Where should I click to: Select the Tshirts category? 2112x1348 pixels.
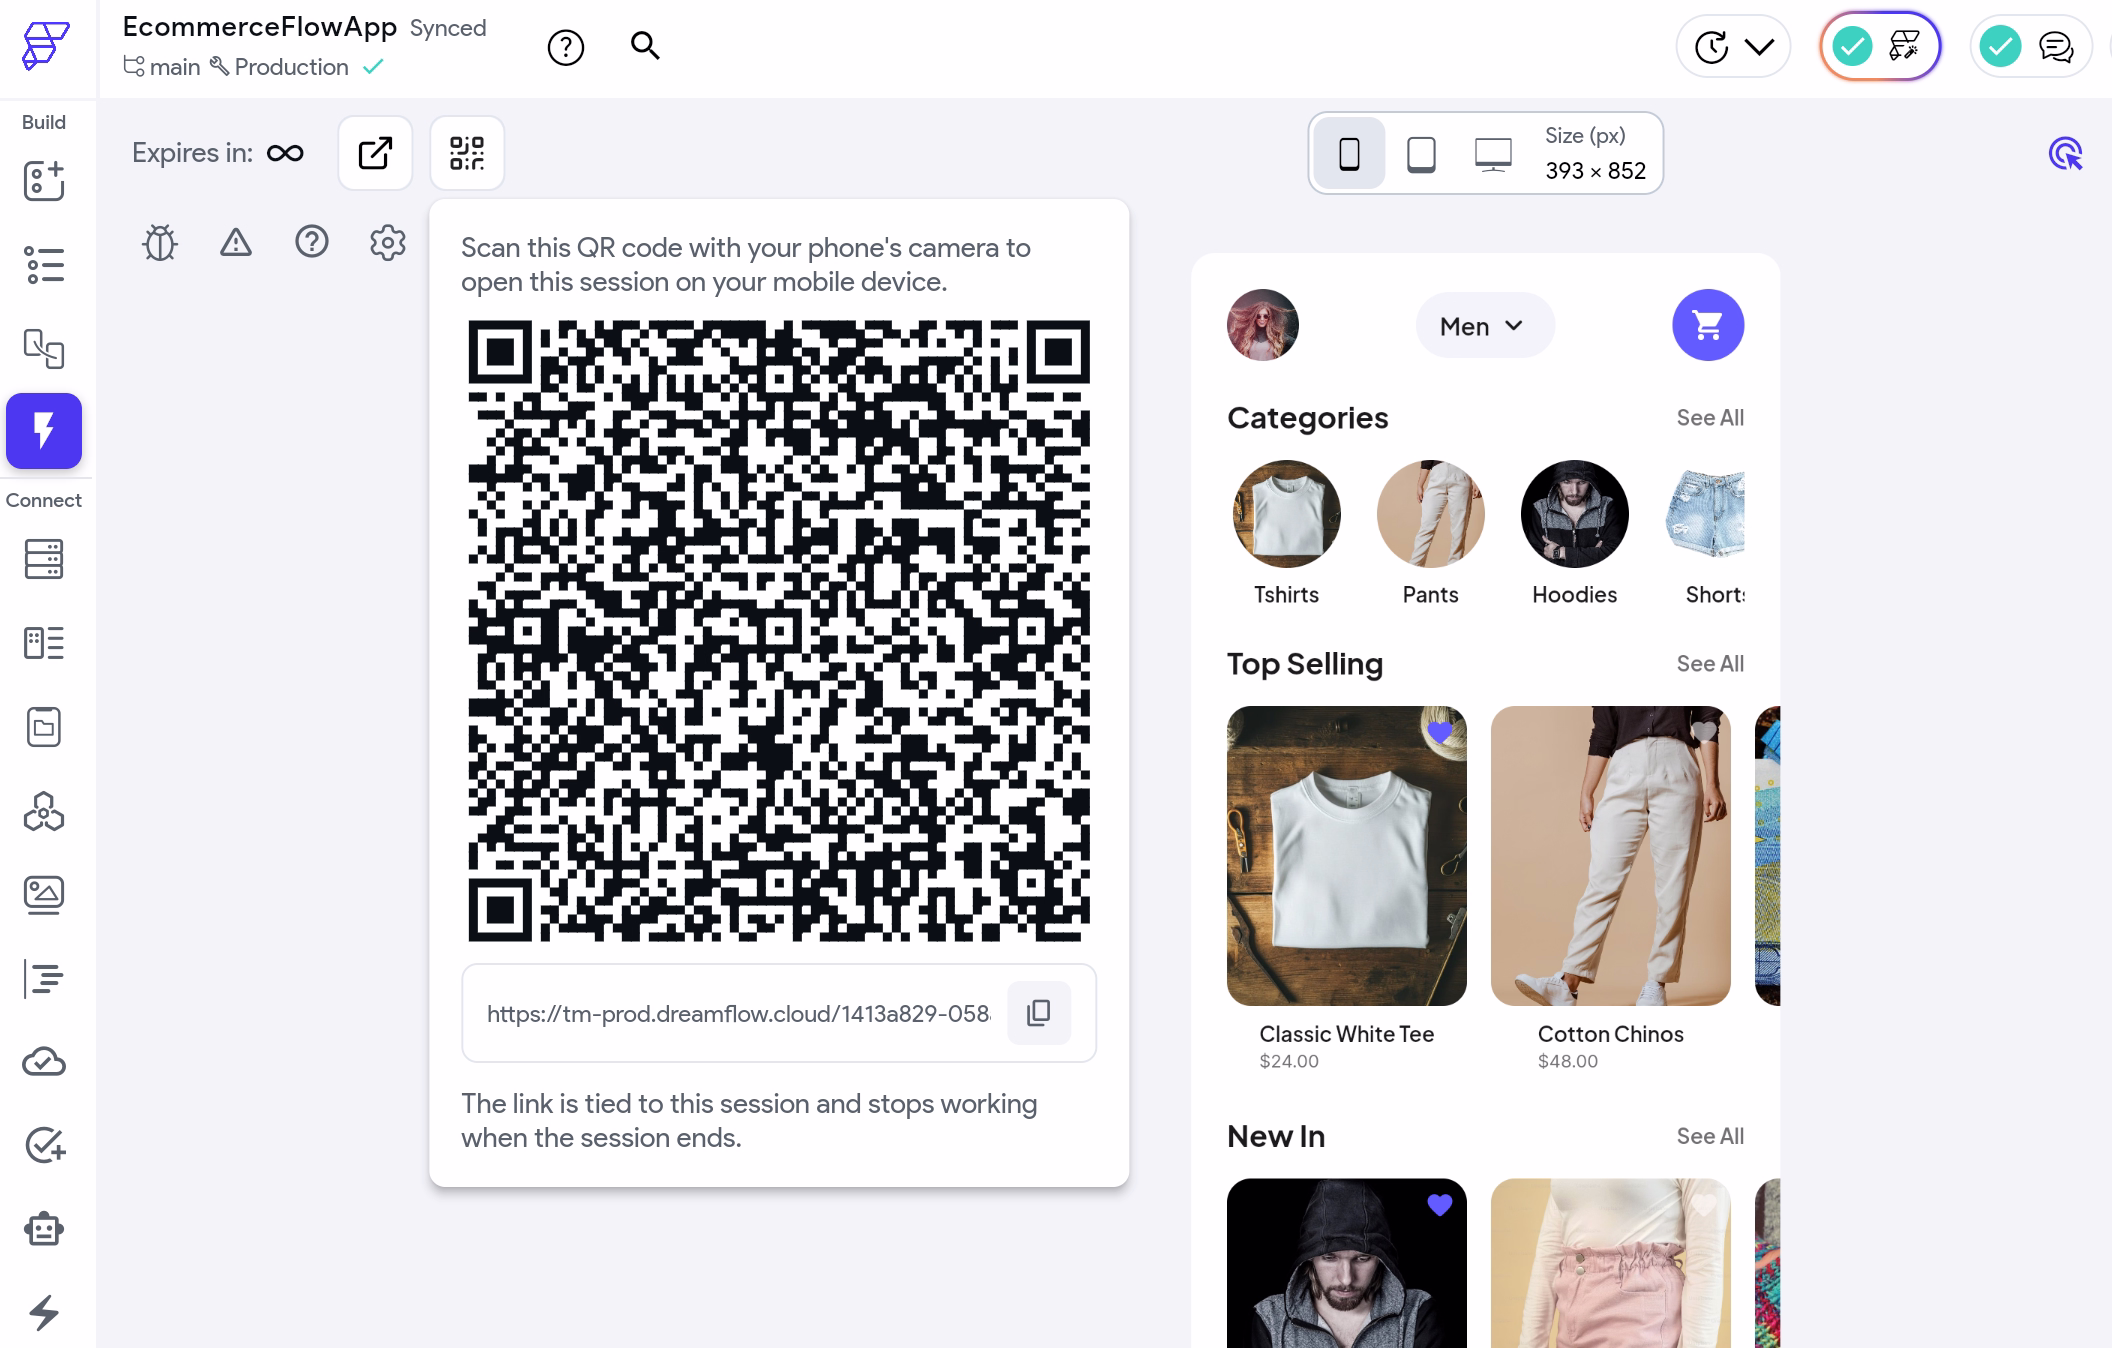coord(1286,533)
